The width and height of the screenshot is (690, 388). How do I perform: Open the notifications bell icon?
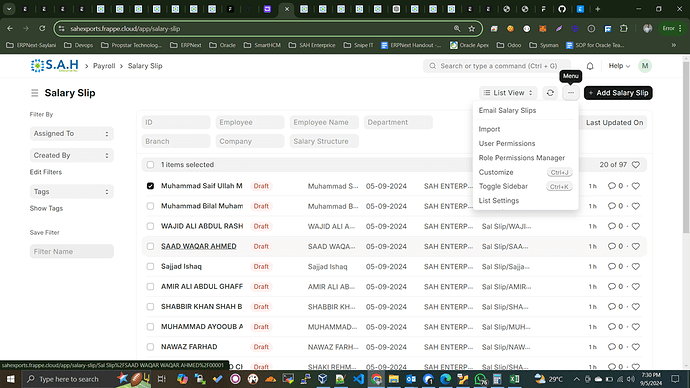(x=590, y=66)
